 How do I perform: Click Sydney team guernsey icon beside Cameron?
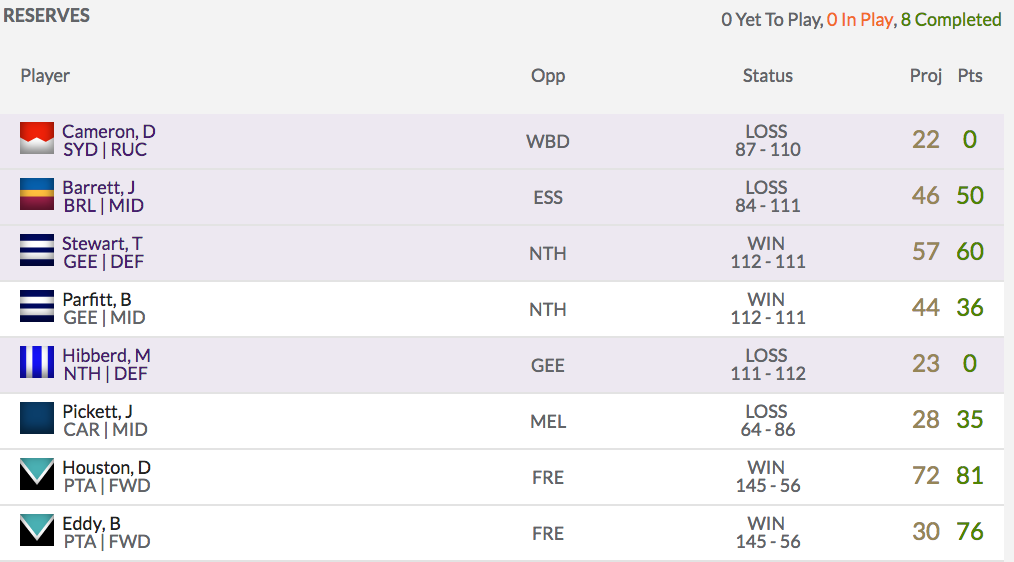[37, 138]
